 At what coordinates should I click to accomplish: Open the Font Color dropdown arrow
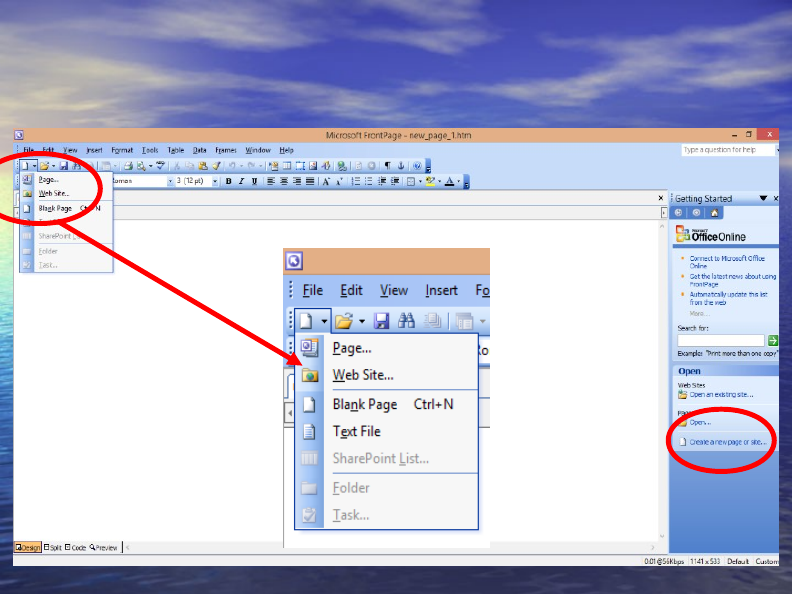459,181
